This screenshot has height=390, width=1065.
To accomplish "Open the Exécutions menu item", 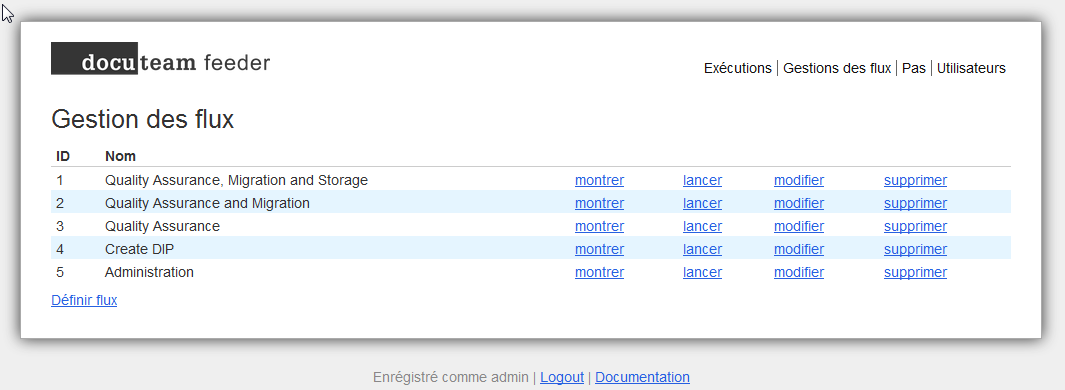I will point(738,68).
